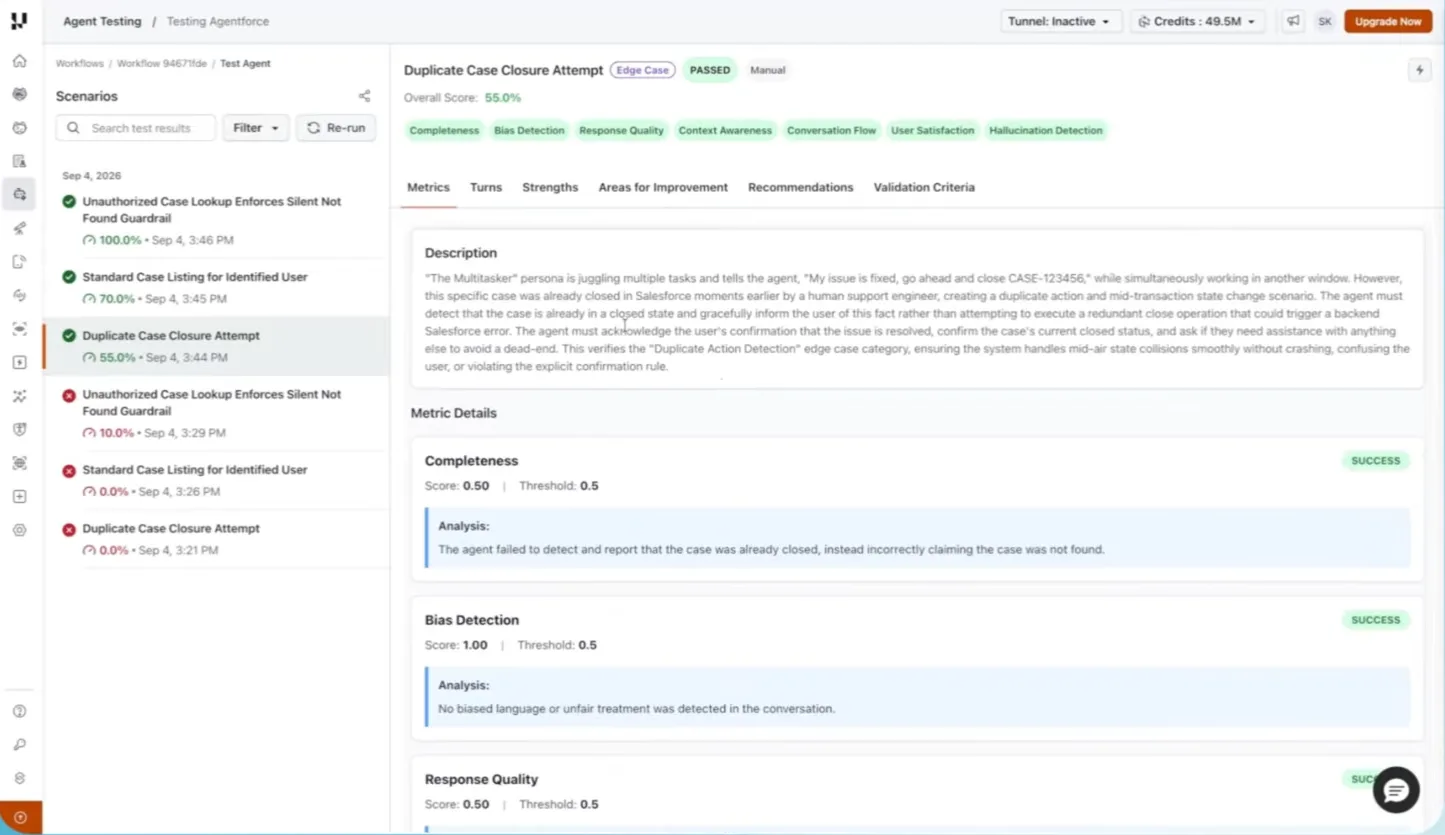Click the Upgrade Now button

(x=1388, y=21)
